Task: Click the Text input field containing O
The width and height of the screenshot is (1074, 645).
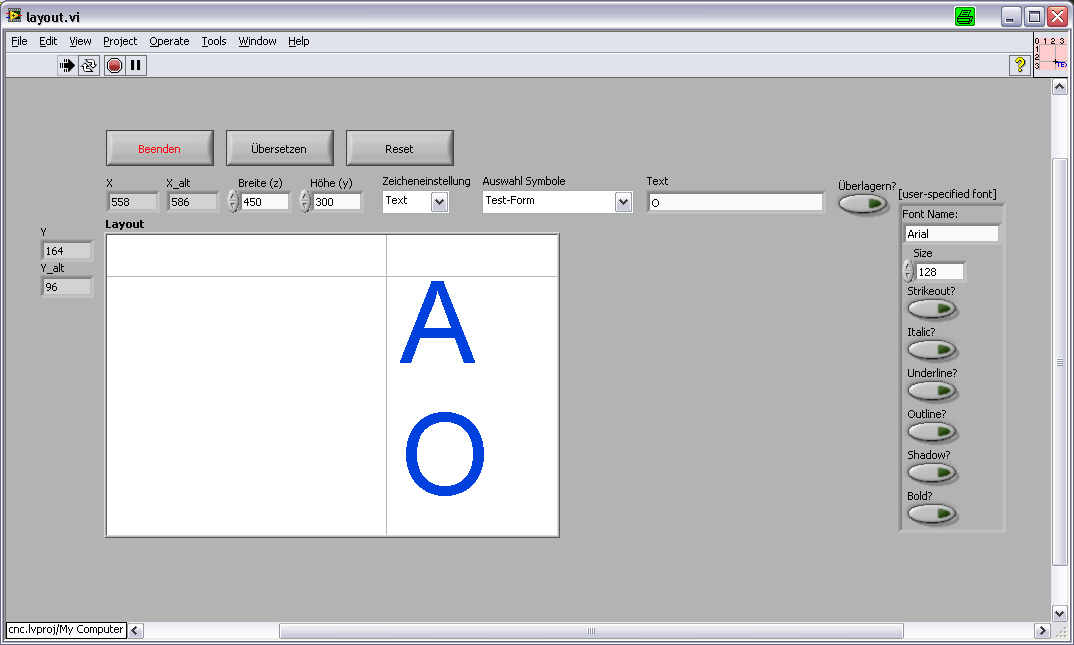Action: click(736, 203)
